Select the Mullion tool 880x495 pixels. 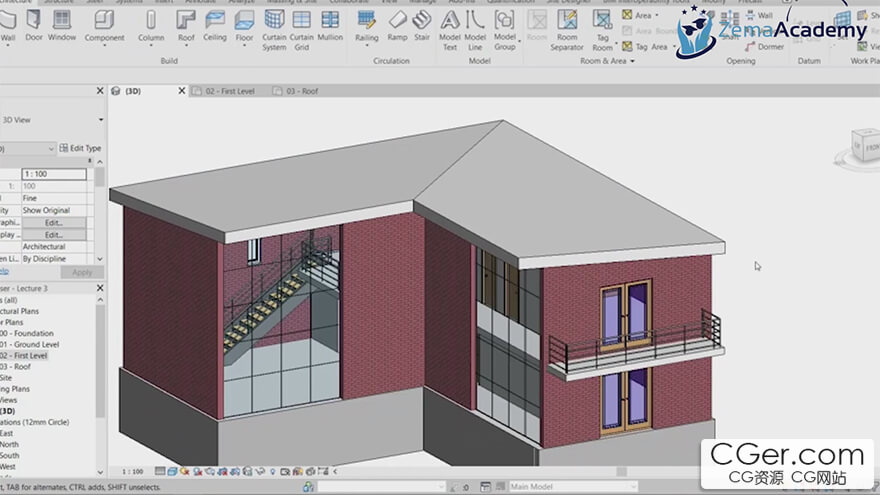330,24
